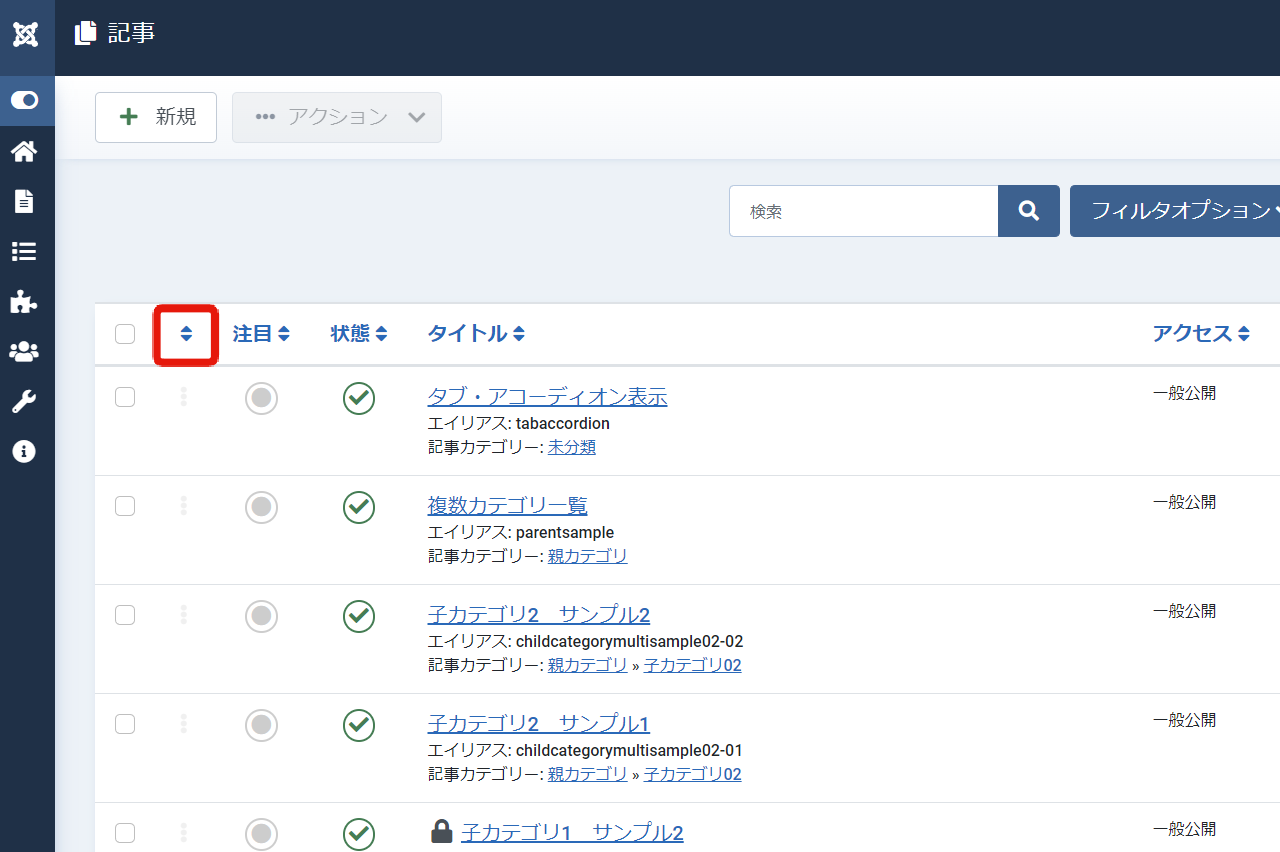Open the Users group icon
1280x852 pixels.
pos(24,352)
